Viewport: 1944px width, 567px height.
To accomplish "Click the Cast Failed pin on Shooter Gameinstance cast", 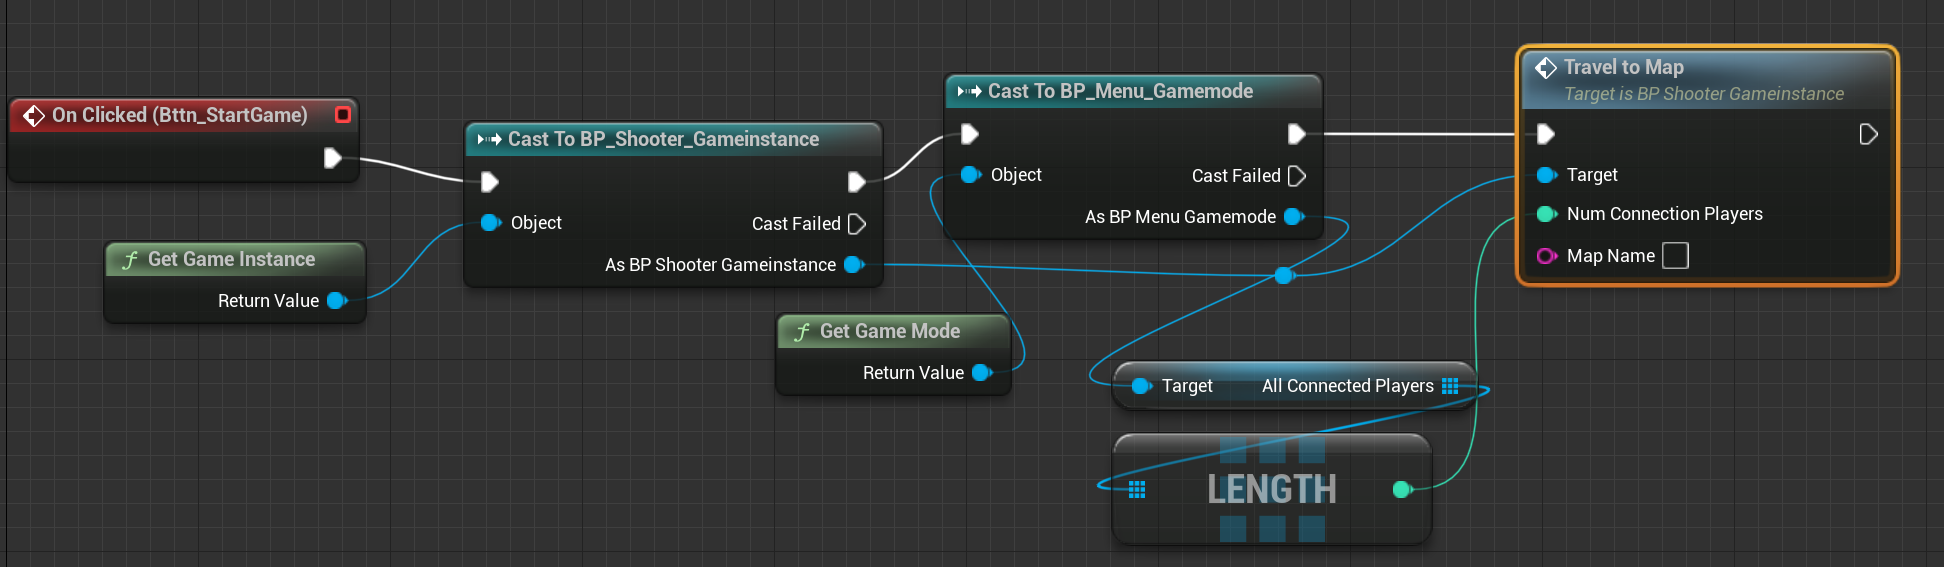I will [x=856, y=224].
